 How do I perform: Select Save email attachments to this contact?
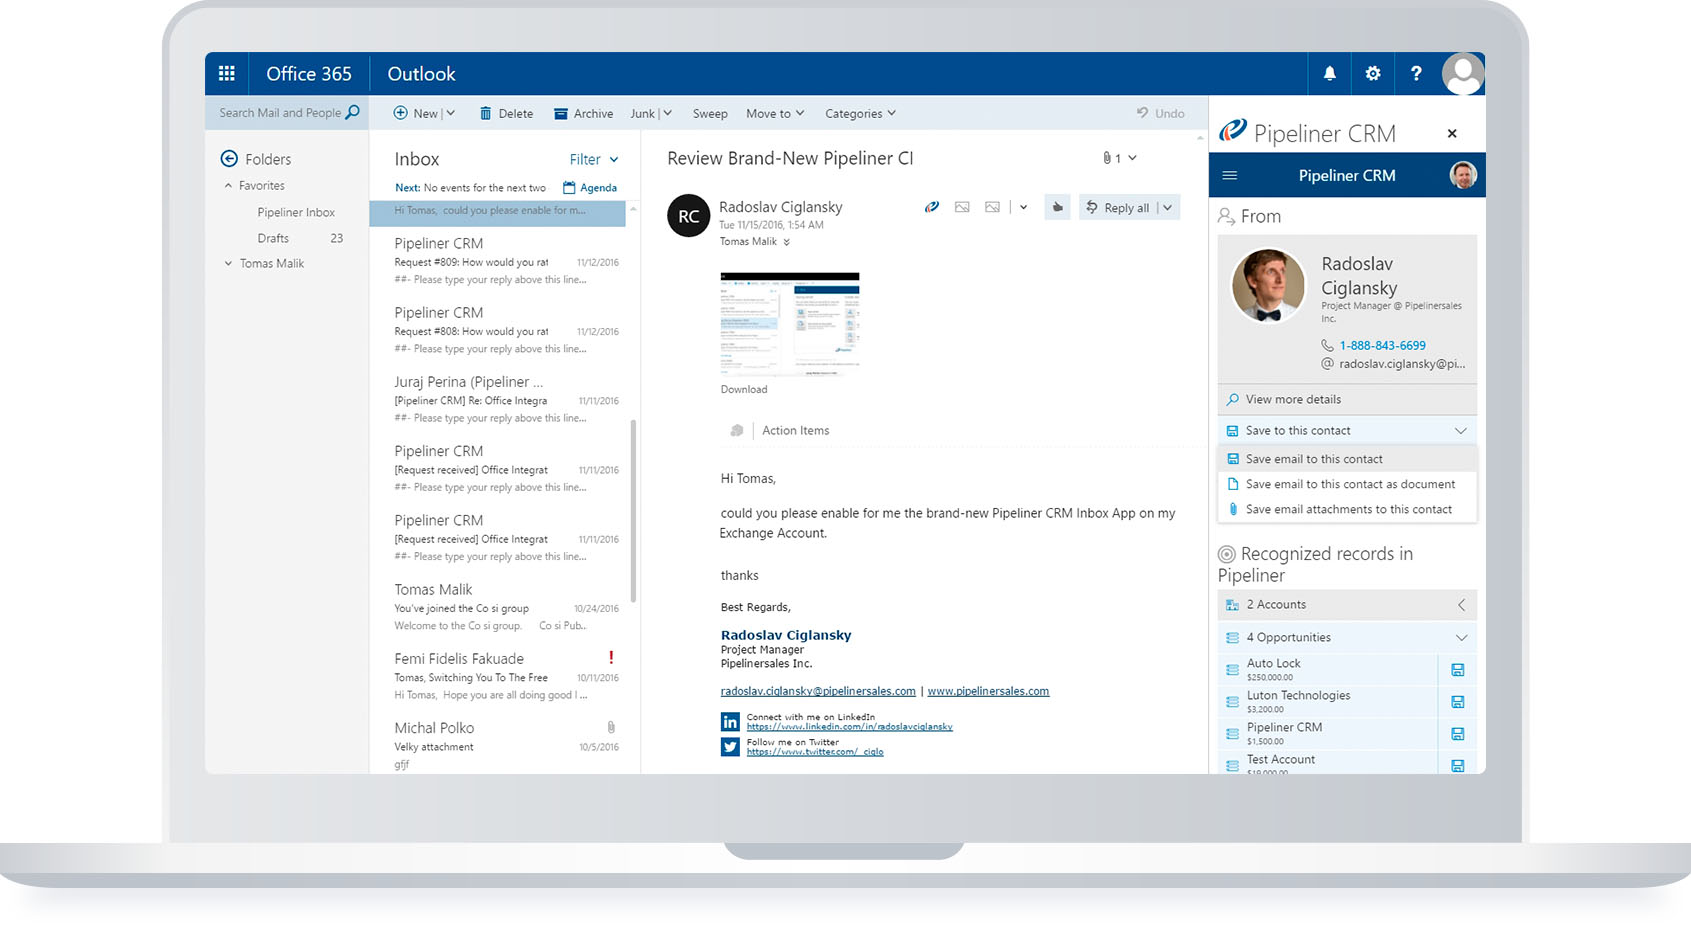(x=1347, y=509)
